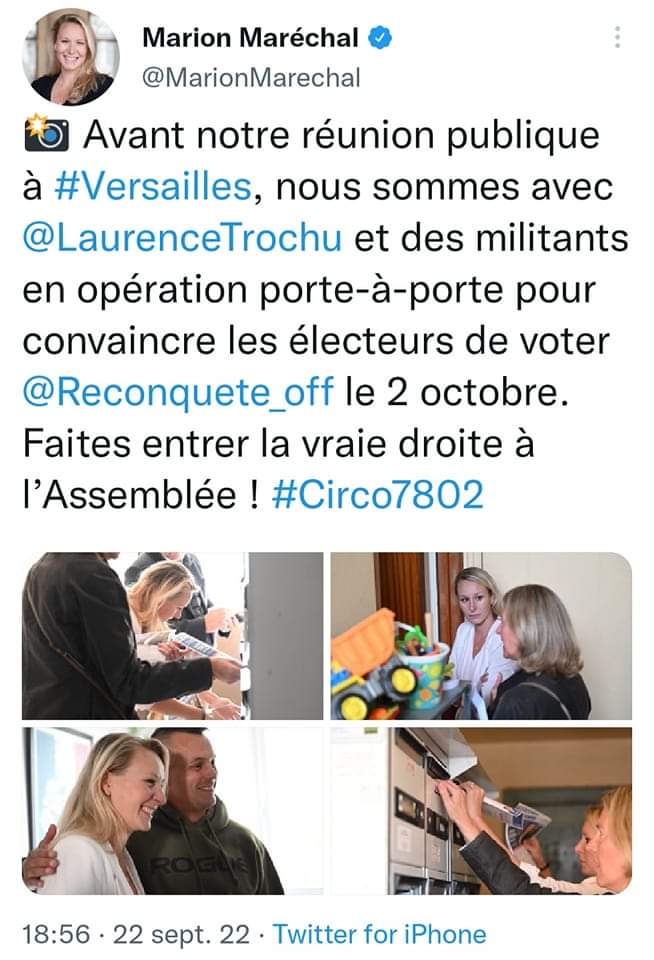Click the Marion Maréchal display name

(x=250, y=38)
